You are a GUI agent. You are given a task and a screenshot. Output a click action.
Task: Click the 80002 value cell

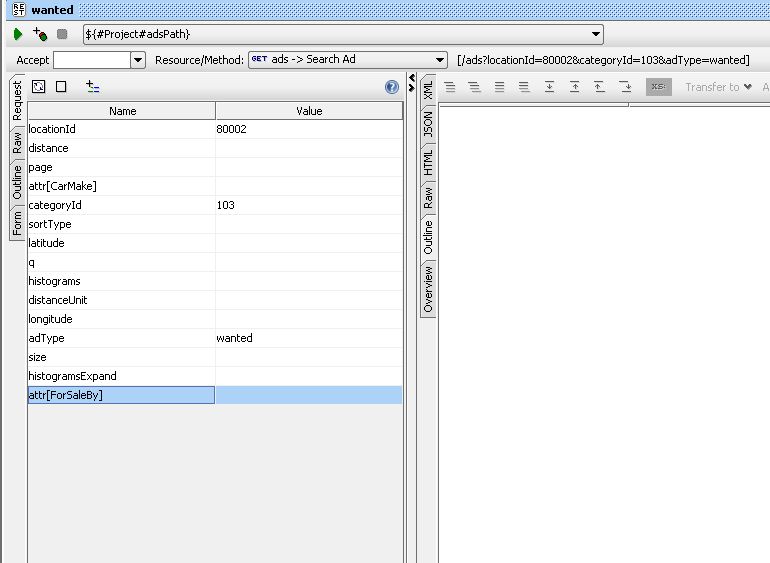click(308, 129)
